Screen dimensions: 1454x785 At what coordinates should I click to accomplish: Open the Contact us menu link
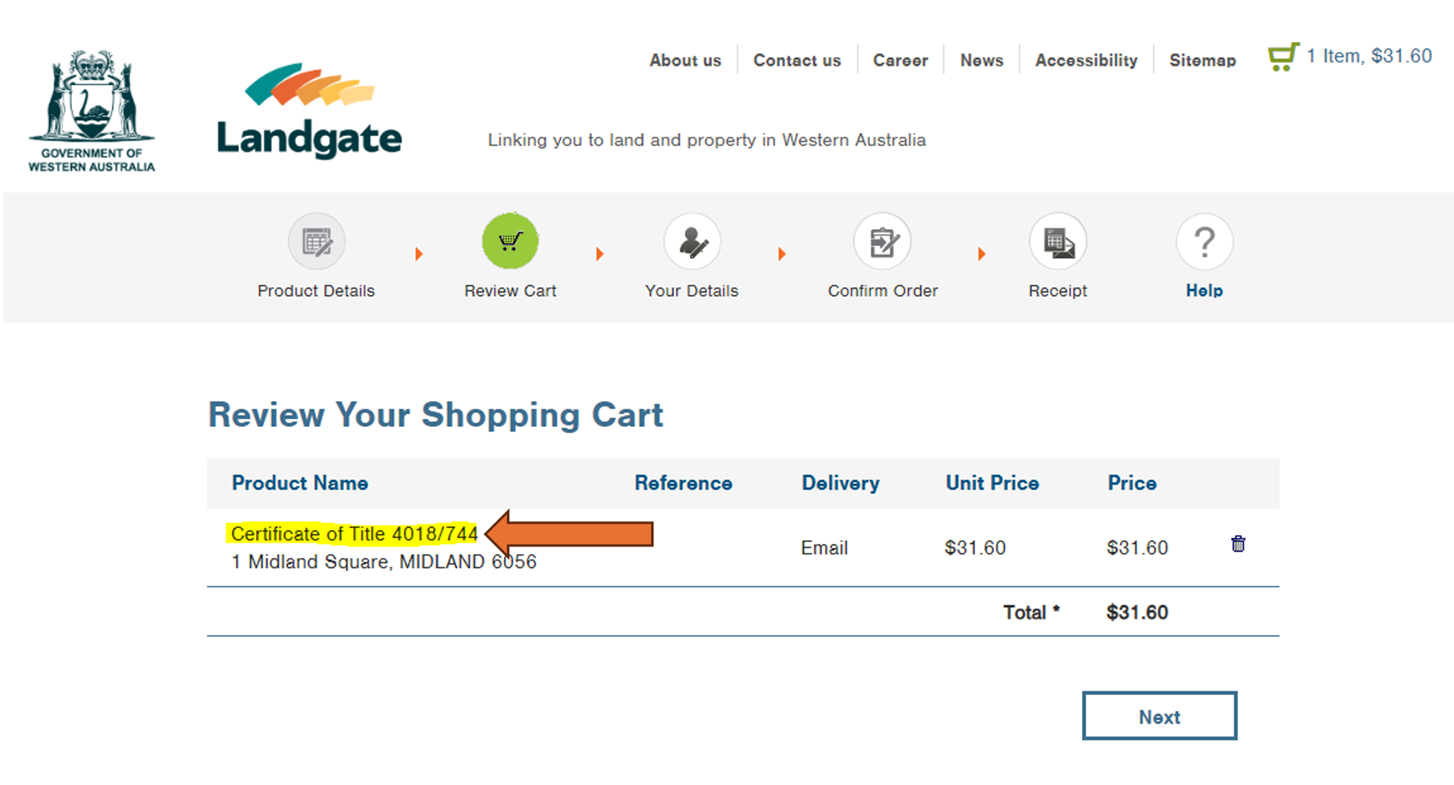[x=797, y=60]
